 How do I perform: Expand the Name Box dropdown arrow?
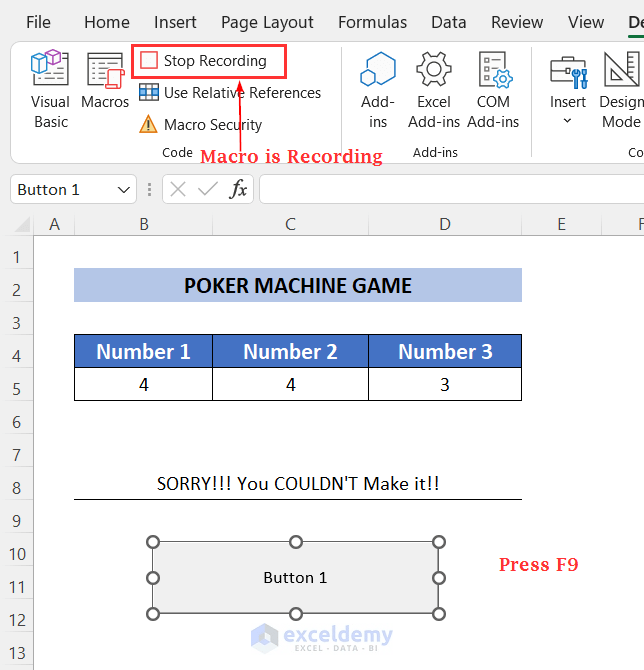124,190
